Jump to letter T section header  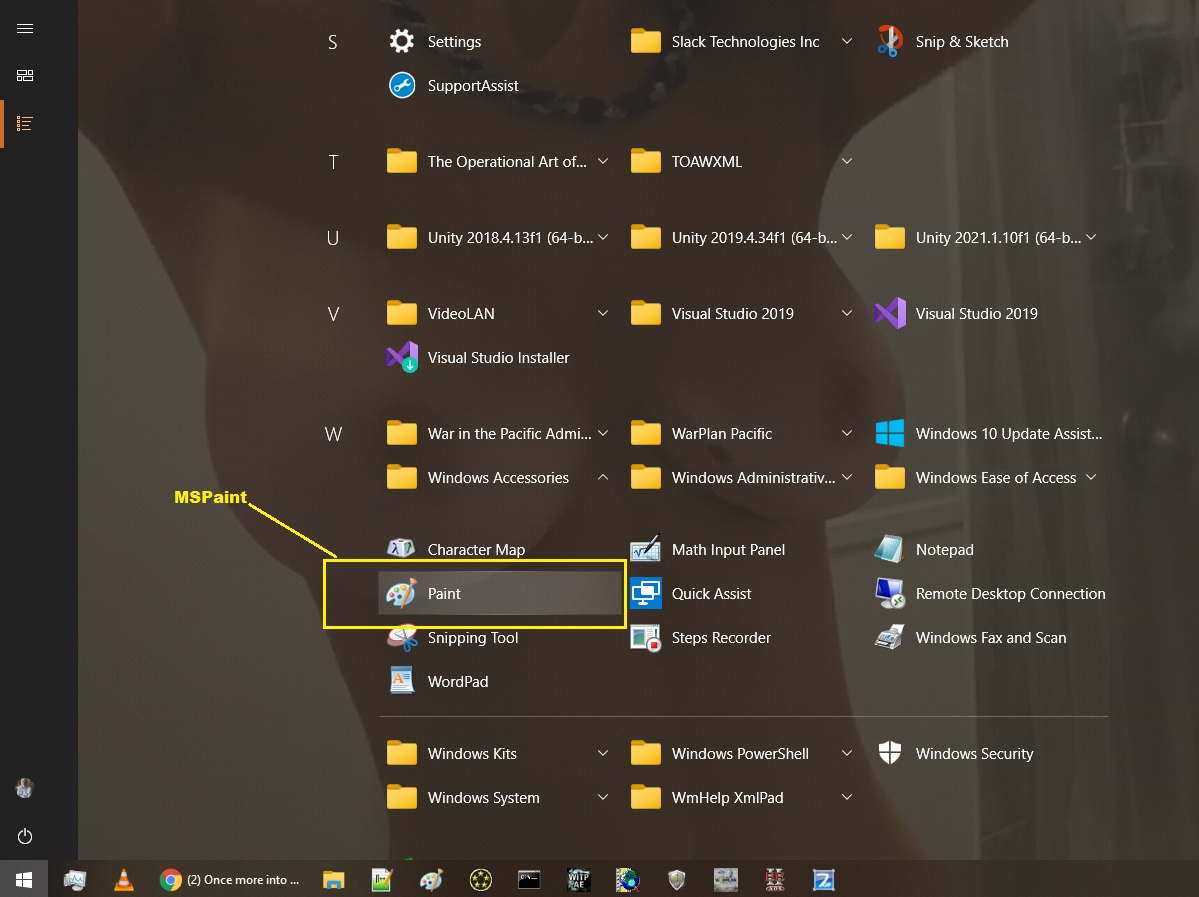click(333, 162)
